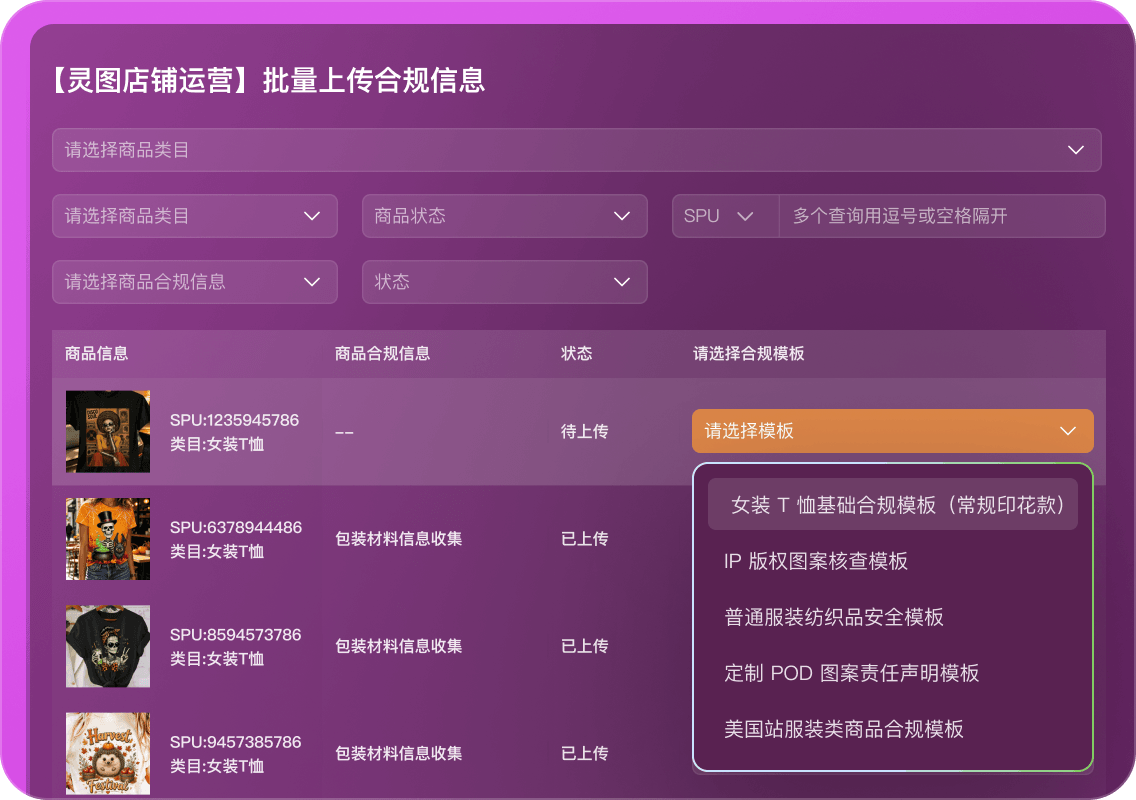
Task: Click the chevron arrow in wide category dropdown
Action: tap(1076, 150)
